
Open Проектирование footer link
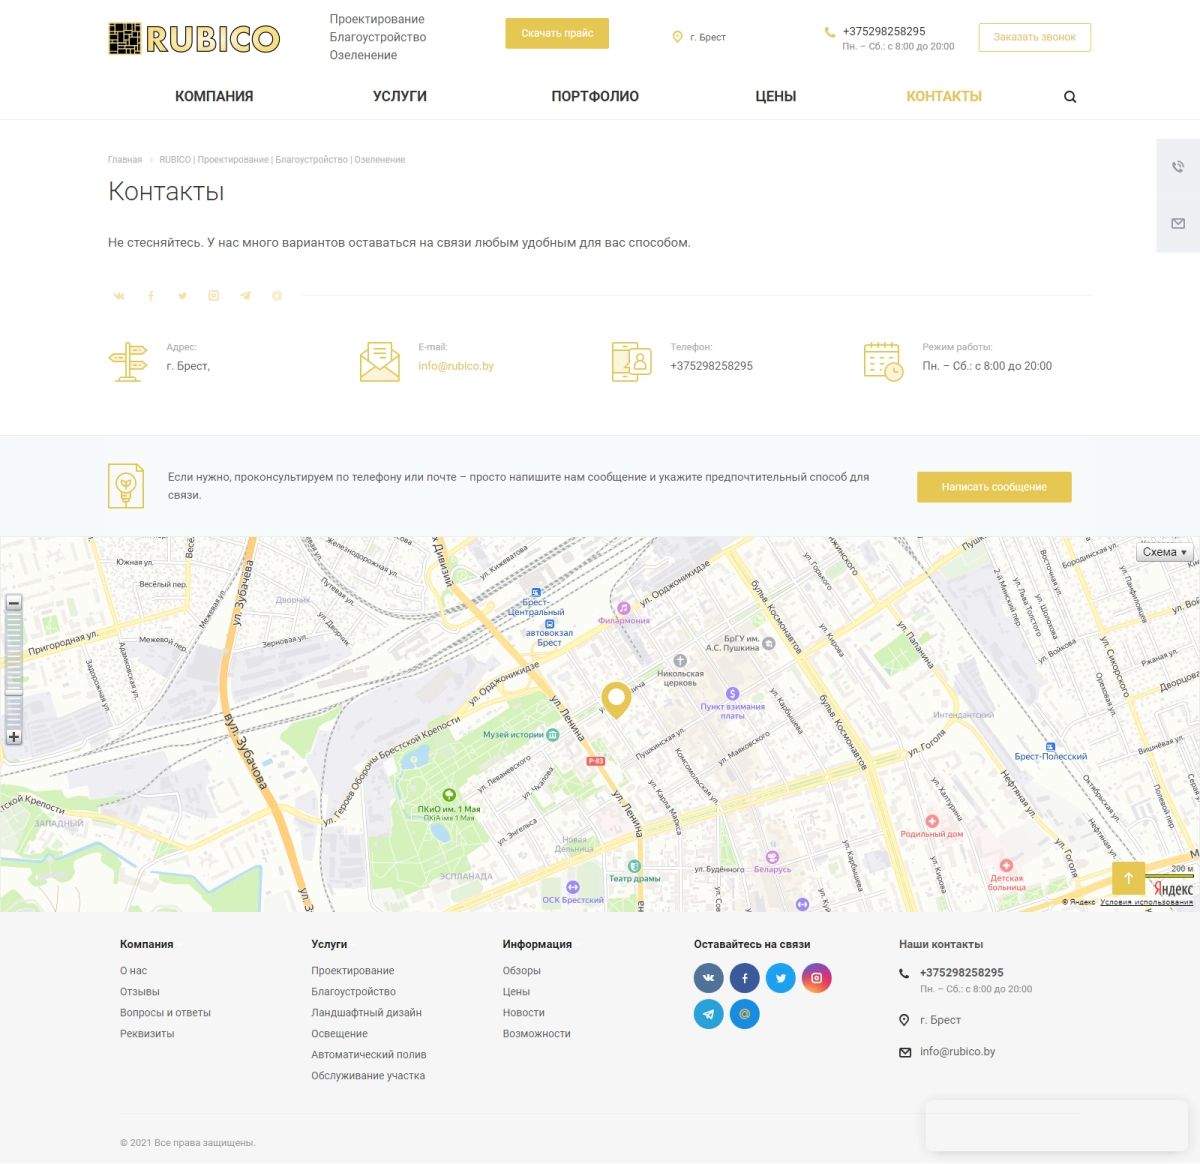tap(353, 971)
